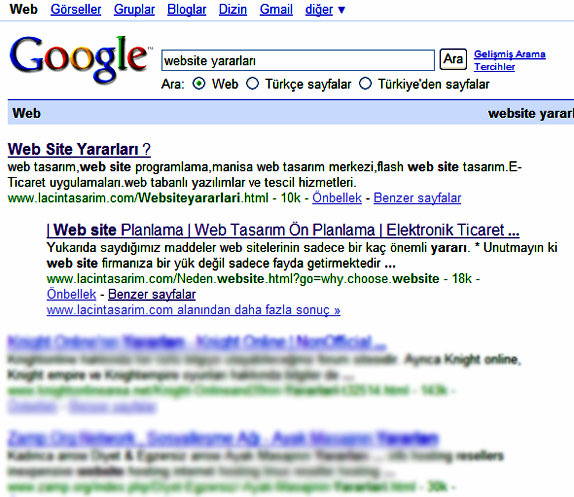Click the Ara search button
Viewport: 574px width, 497px height.
click(453, 59)
